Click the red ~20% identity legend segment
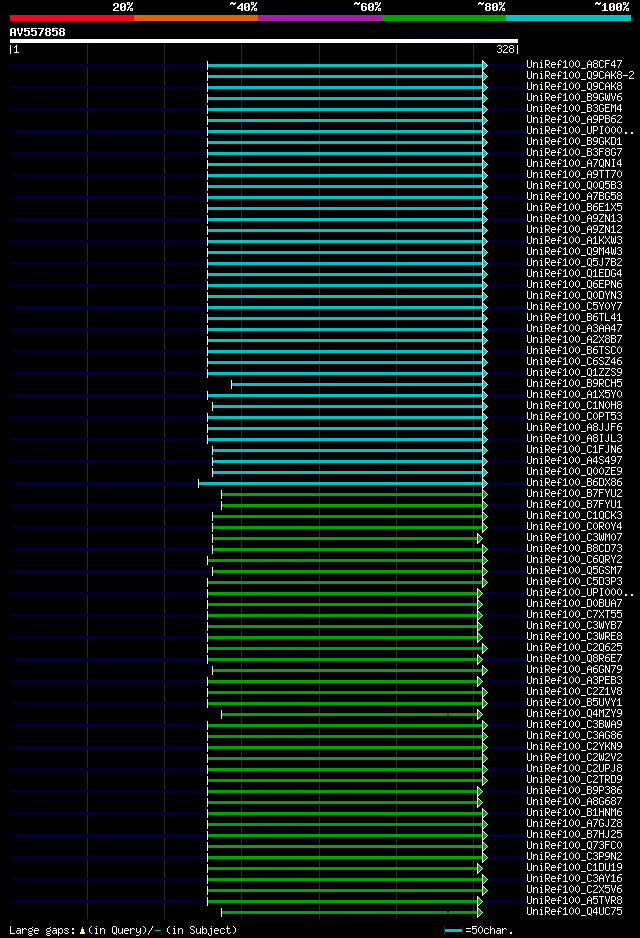640x938 pixels. click(72, 18)
